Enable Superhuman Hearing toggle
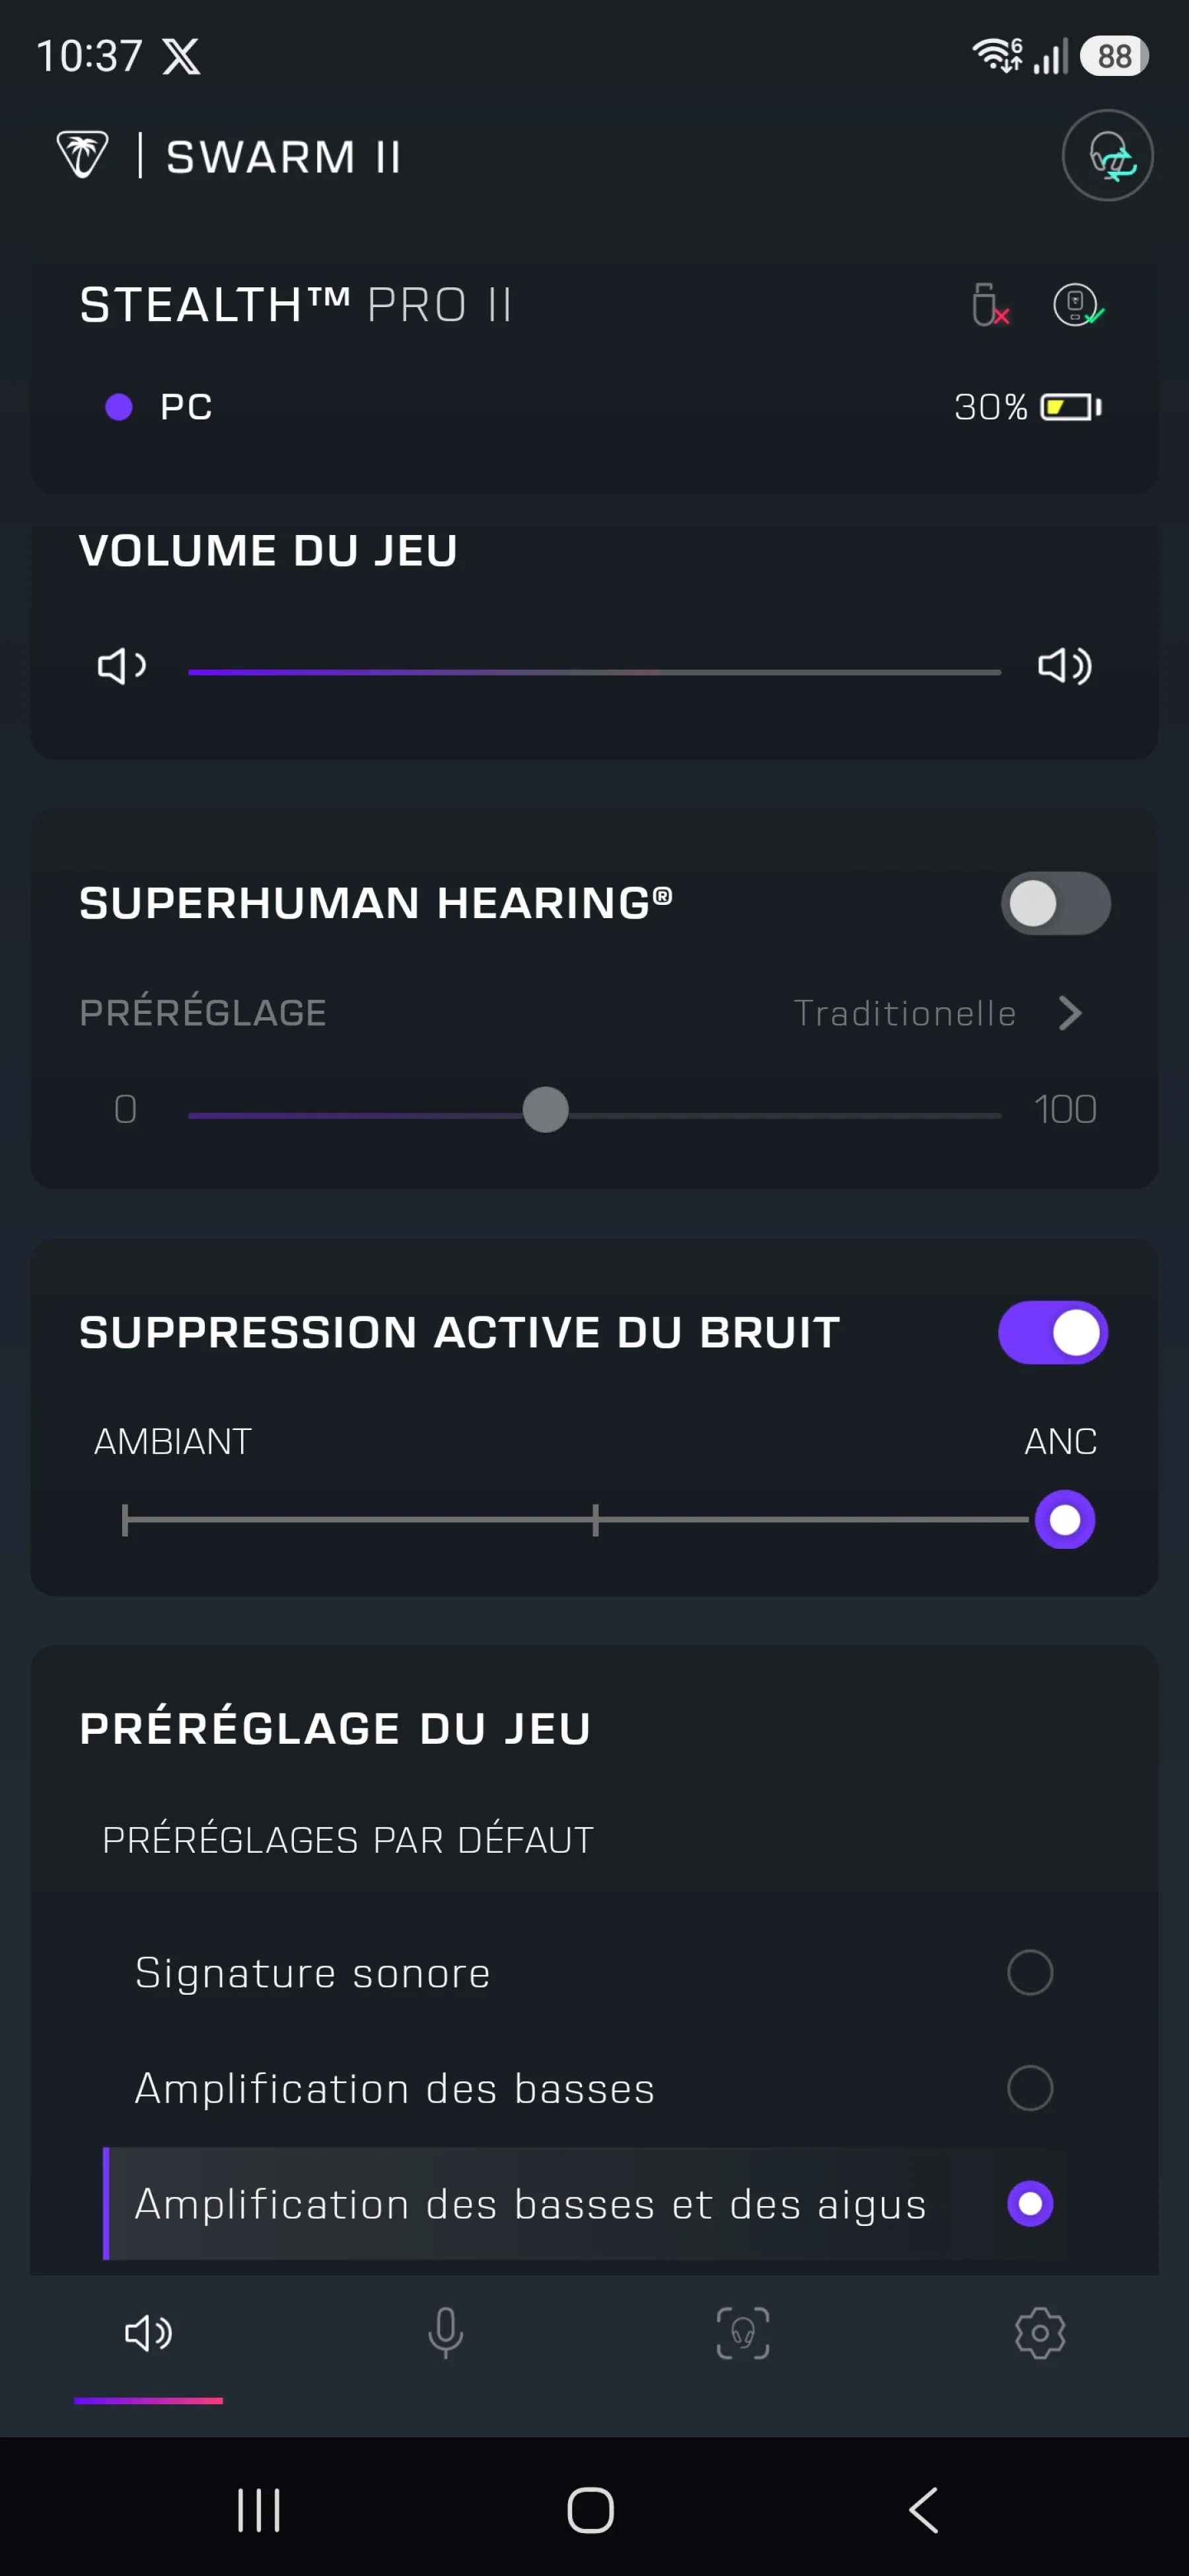 point(1055,903)
